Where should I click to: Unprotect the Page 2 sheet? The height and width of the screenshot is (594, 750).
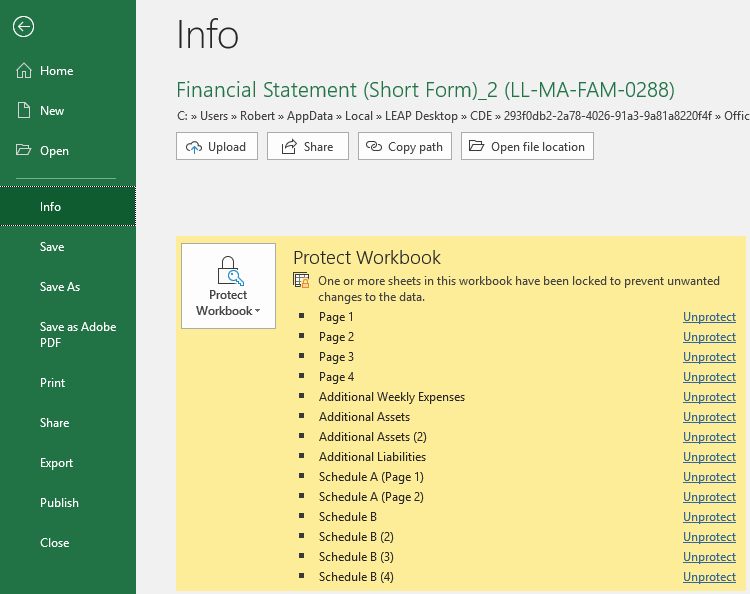709,337
